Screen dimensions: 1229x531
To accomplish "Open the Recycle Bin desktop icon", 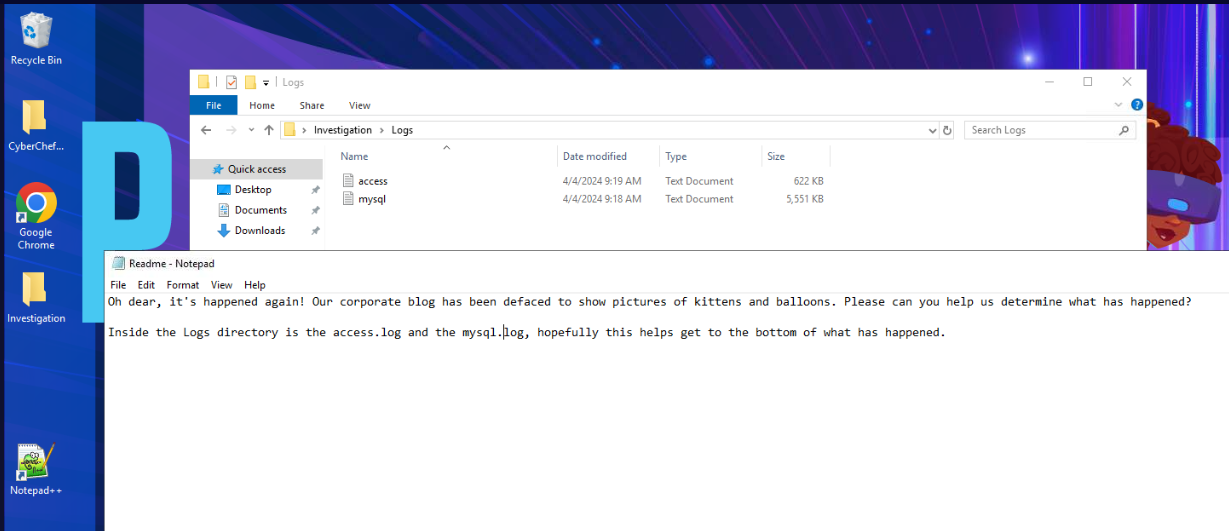I will click(36, 39).
